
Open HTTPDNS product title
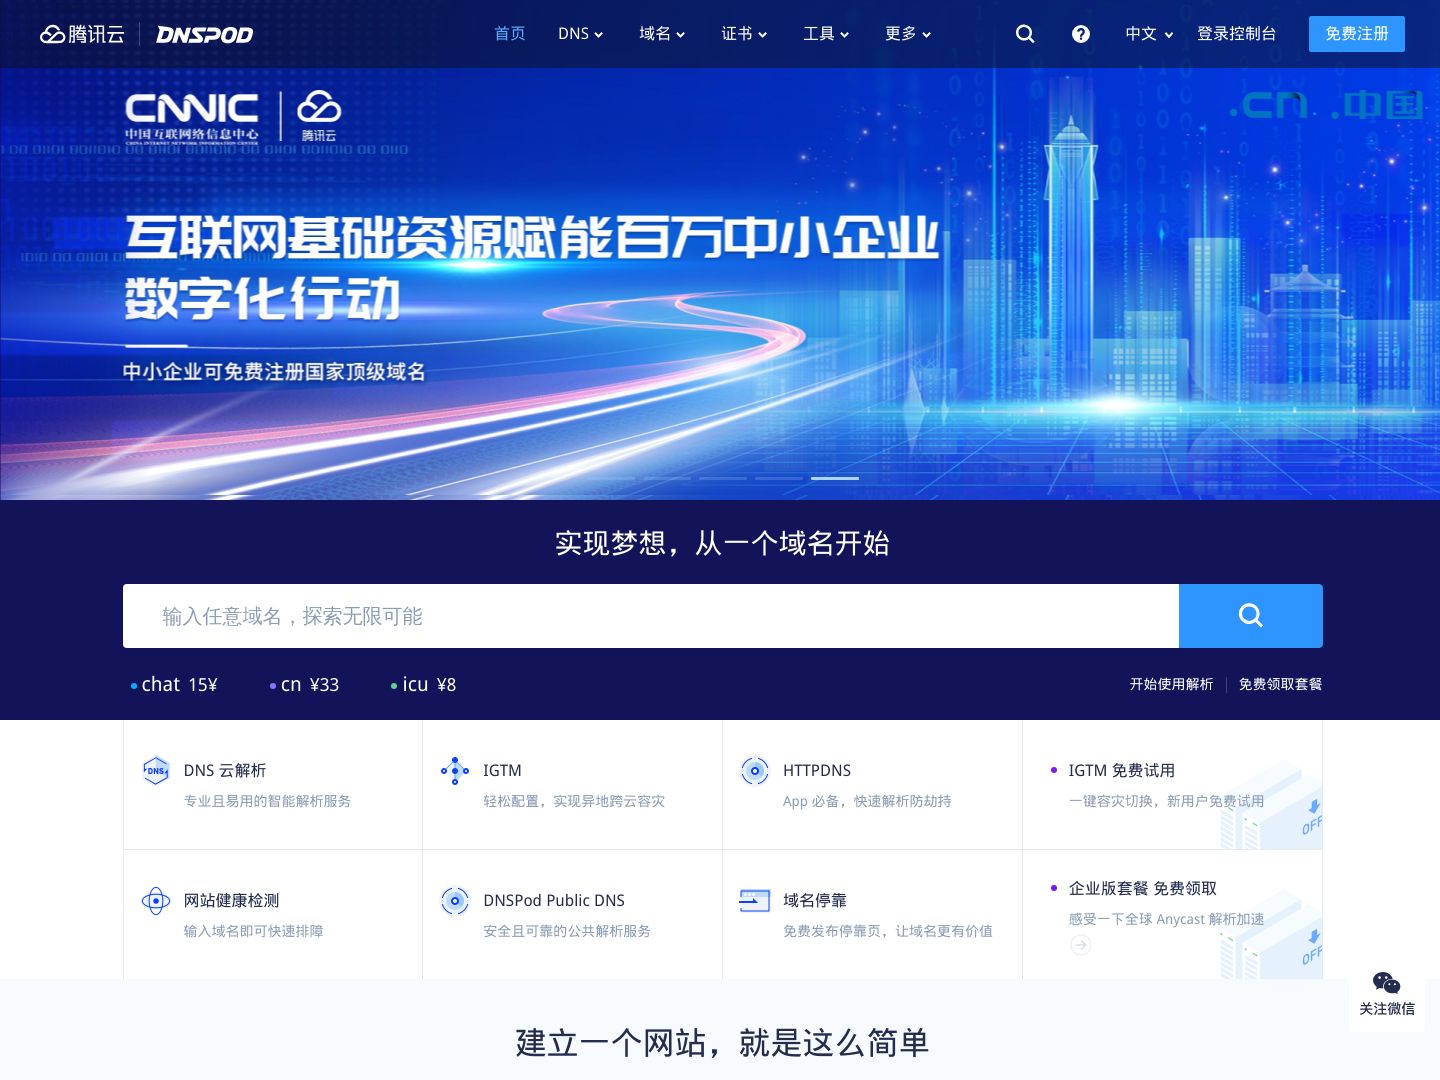817,771
